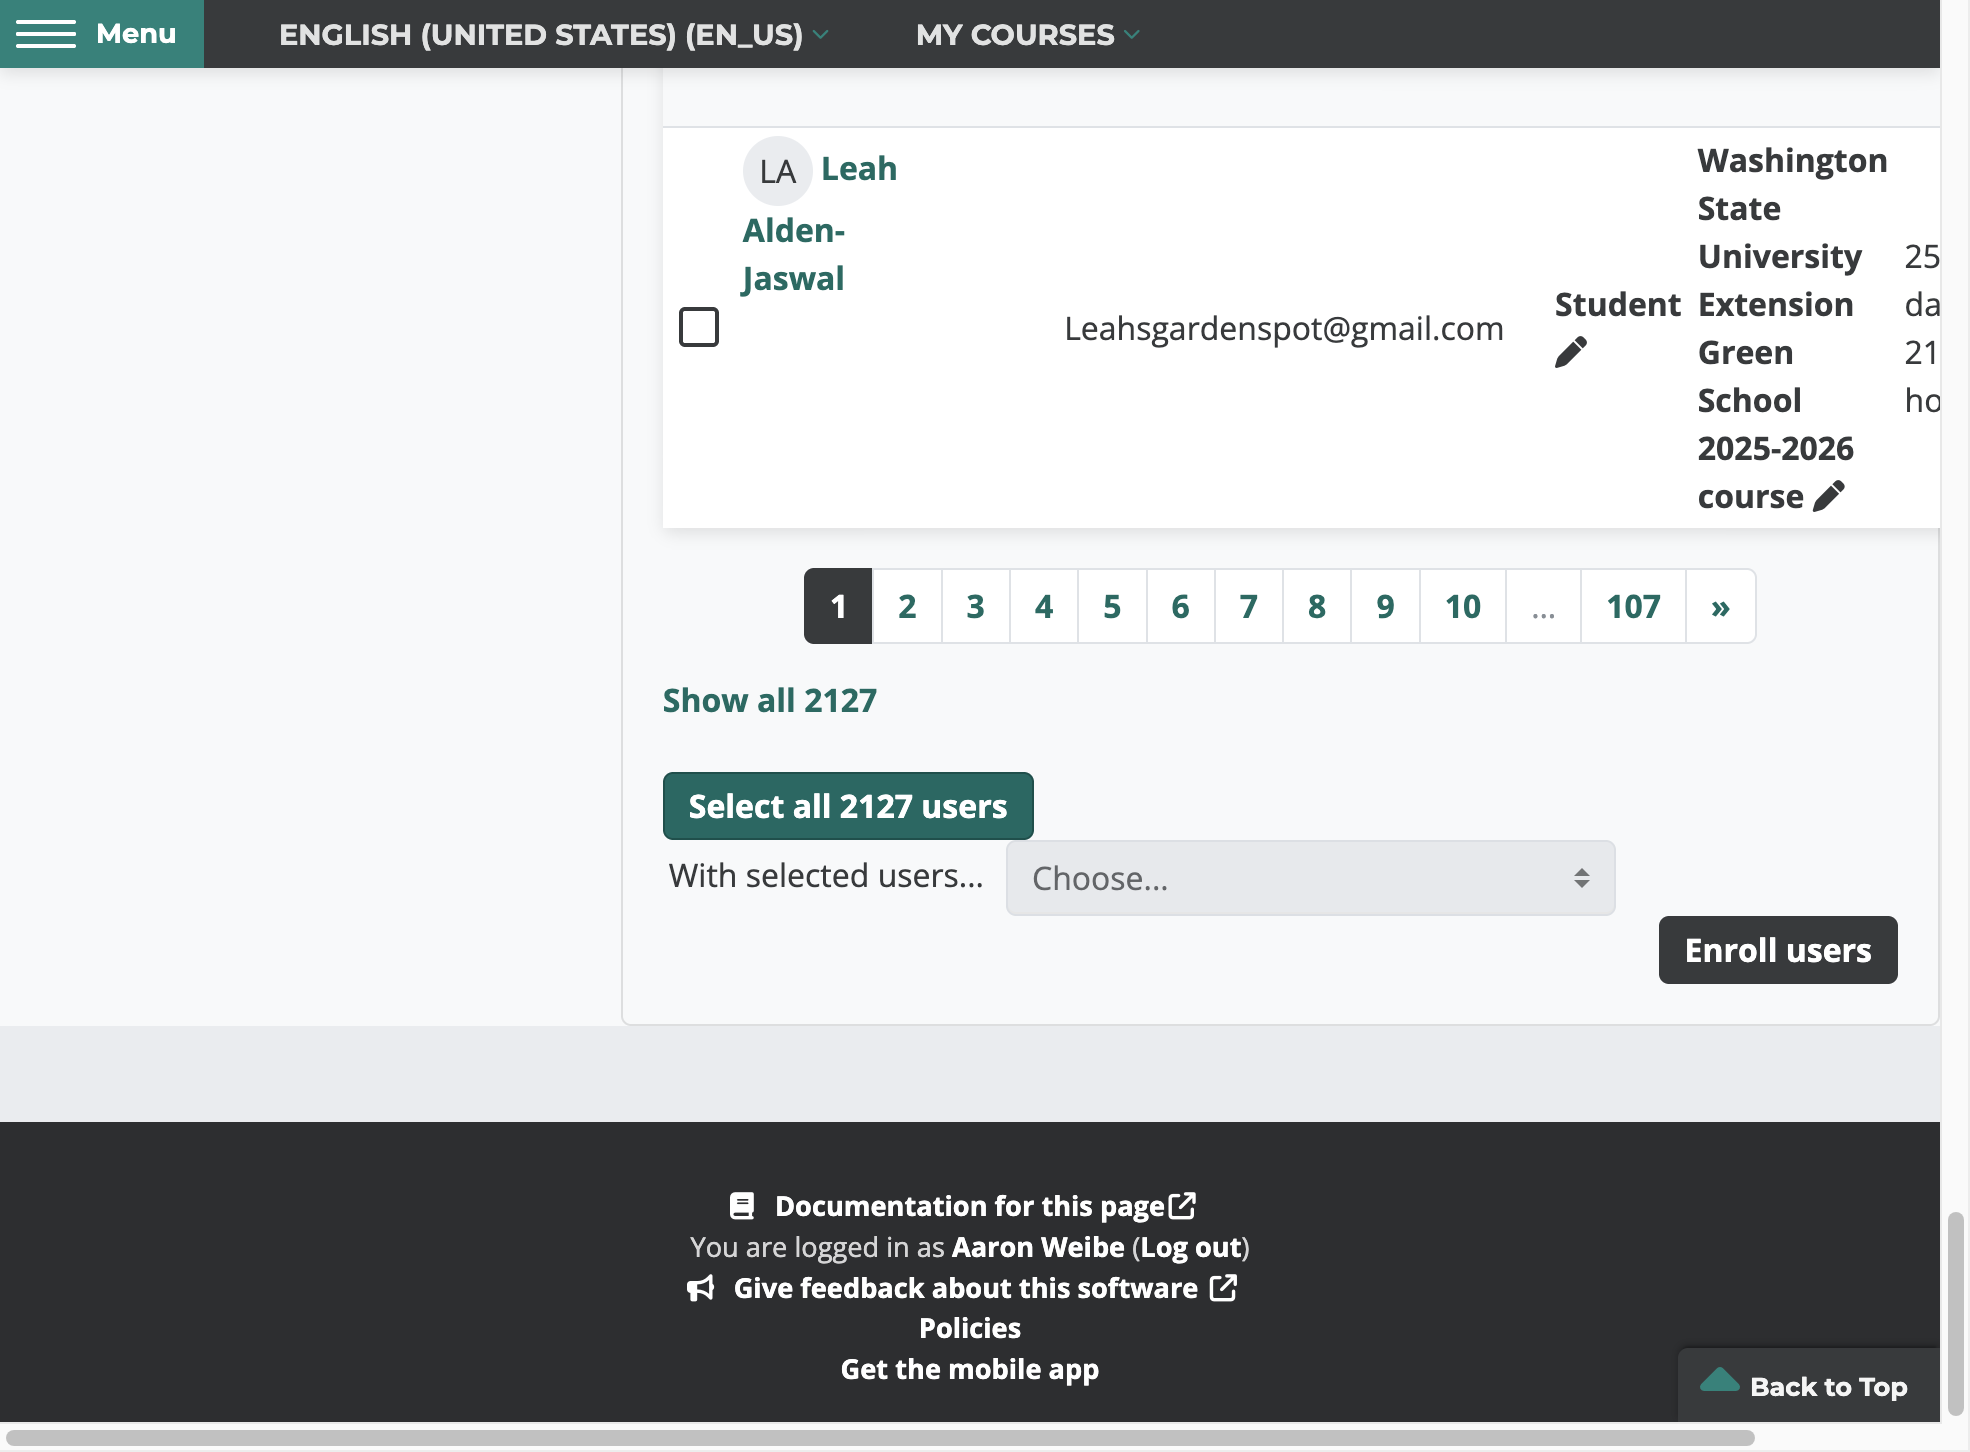This screenshot has height=1452, width=1970.
Task: Jump to last page 107
Action: (1633, 606)
